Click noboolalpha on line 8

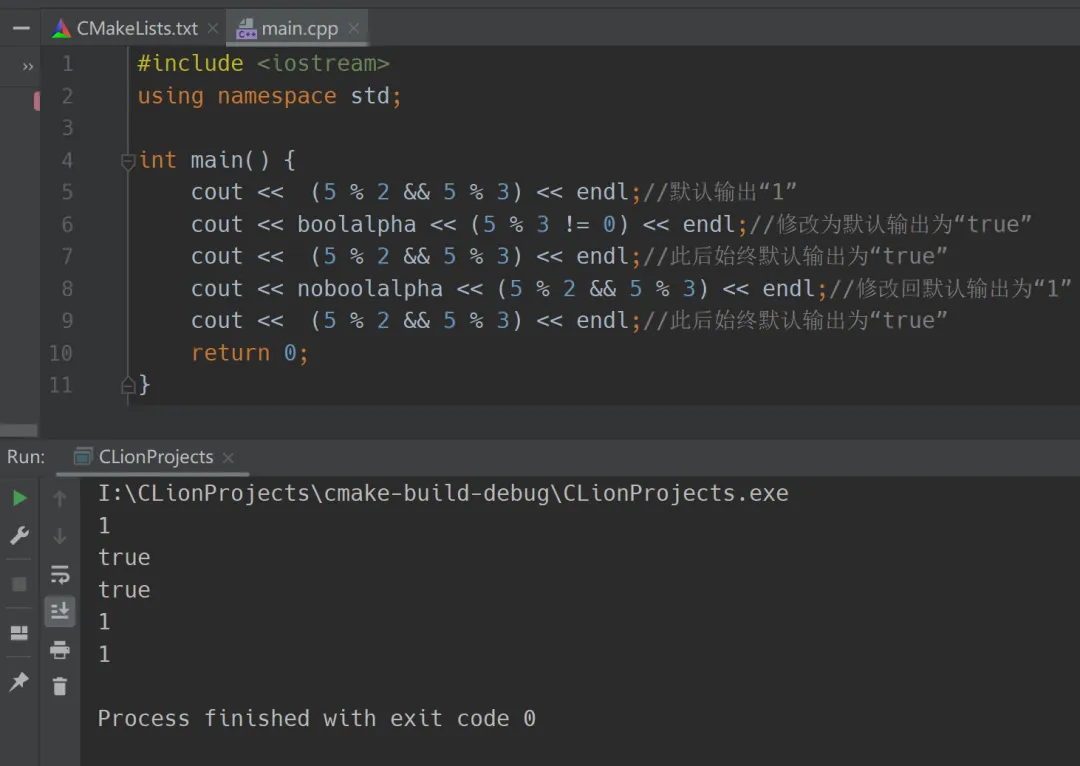point(370,288)
